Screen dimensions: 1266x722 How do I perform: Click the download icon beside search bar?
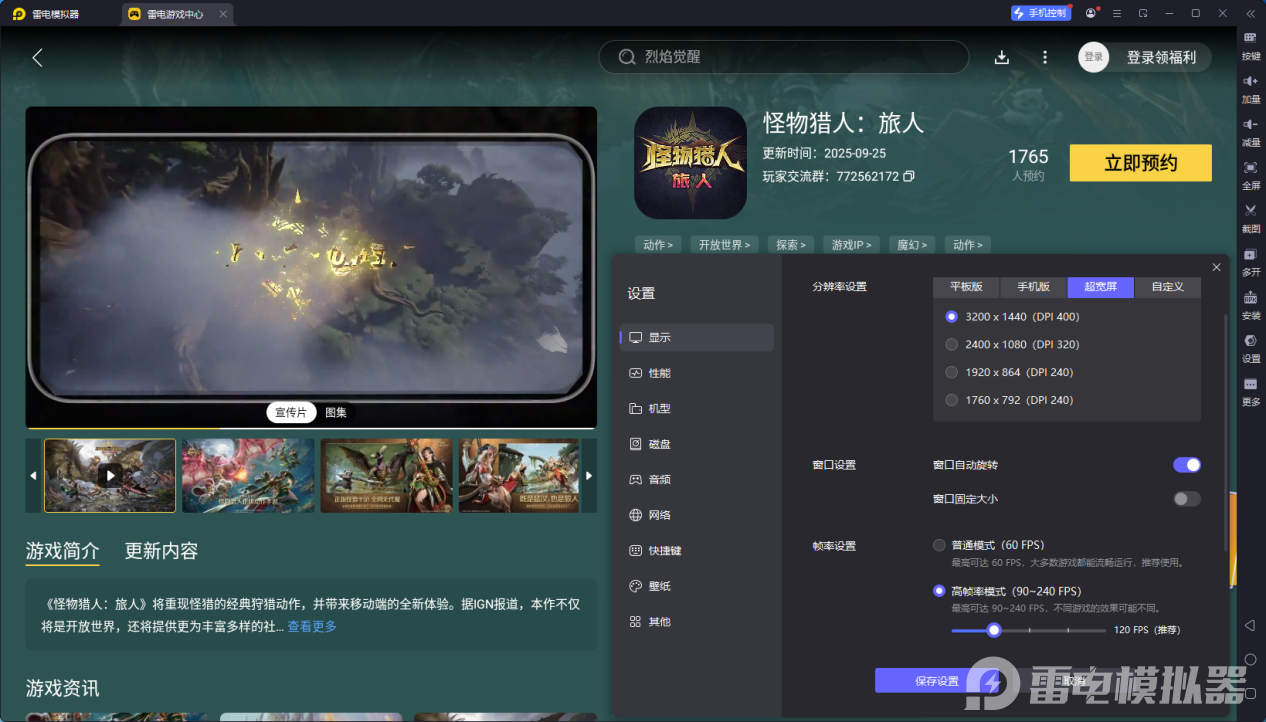(1001, 57)
